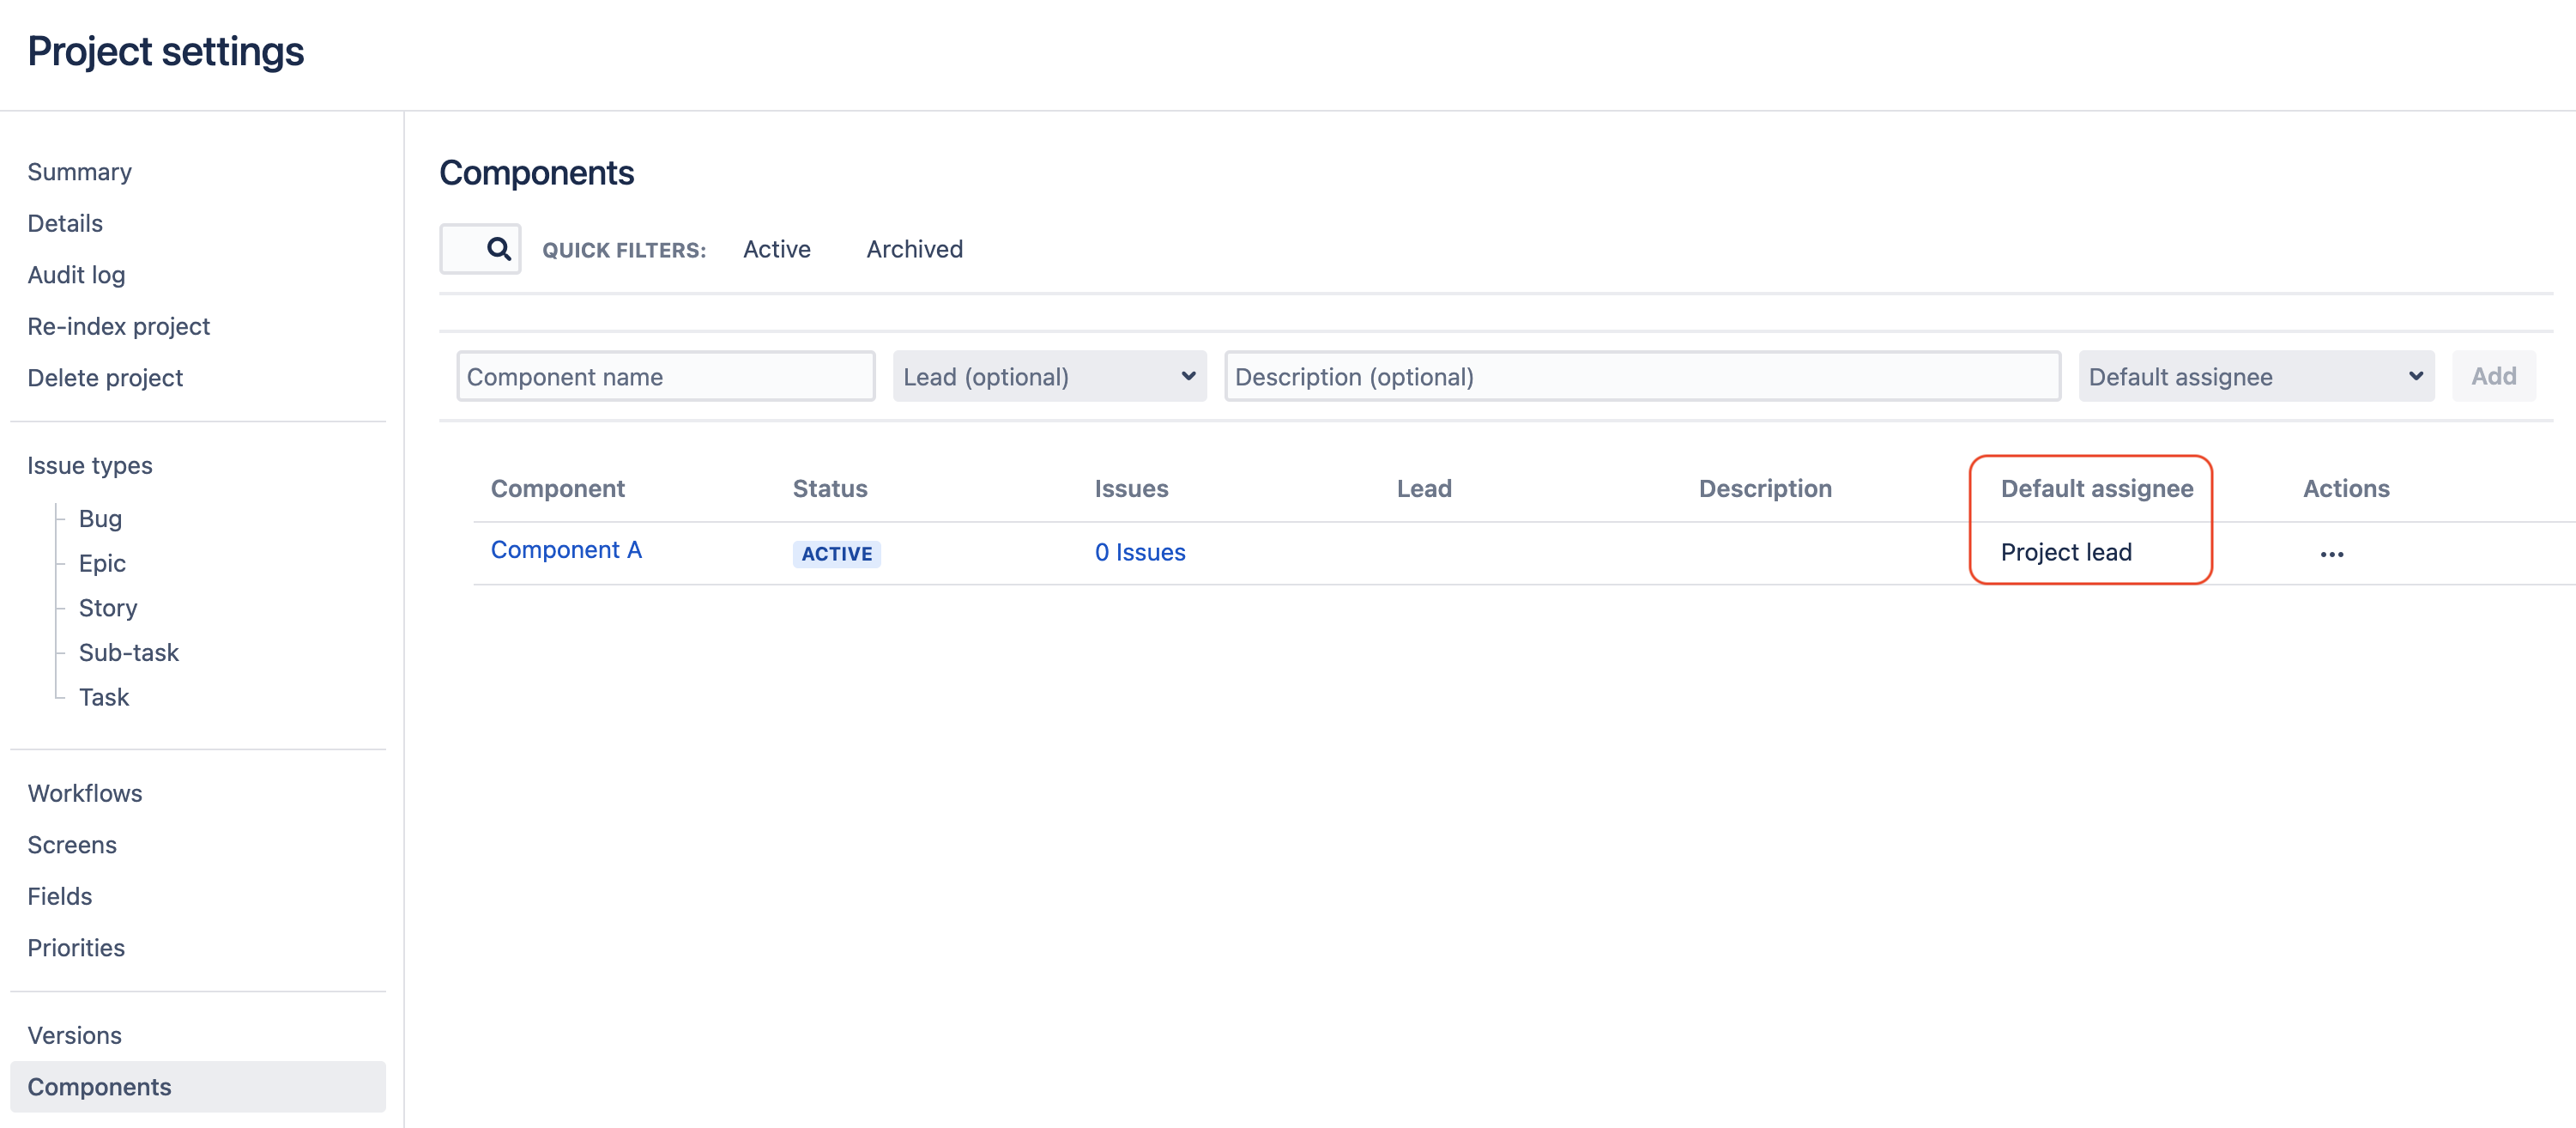Click the Component name input field
The image size is (2576, 1128).
pyautogui.click(x=665, y=376)
